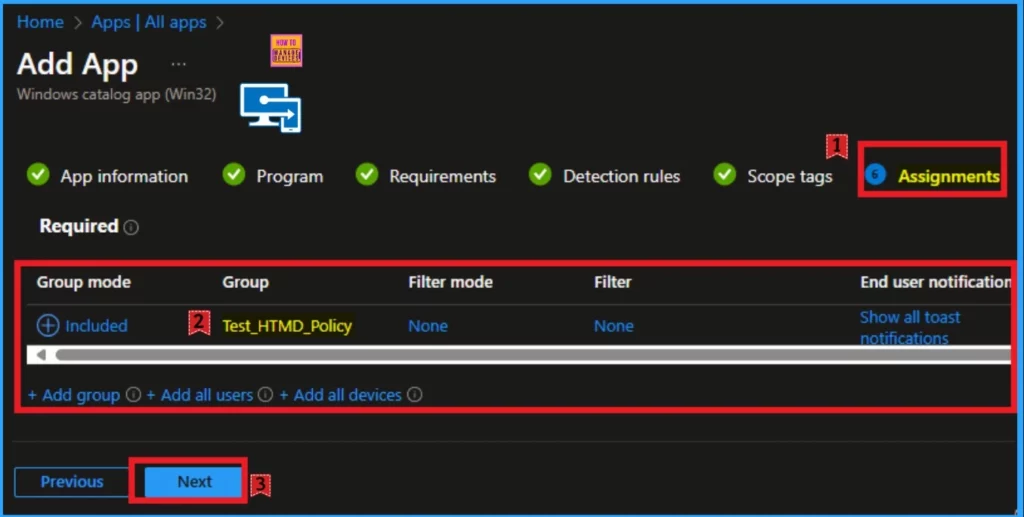Switch to Program step
This screenshot has width=1024, height=517.
[x=289, y=176]
